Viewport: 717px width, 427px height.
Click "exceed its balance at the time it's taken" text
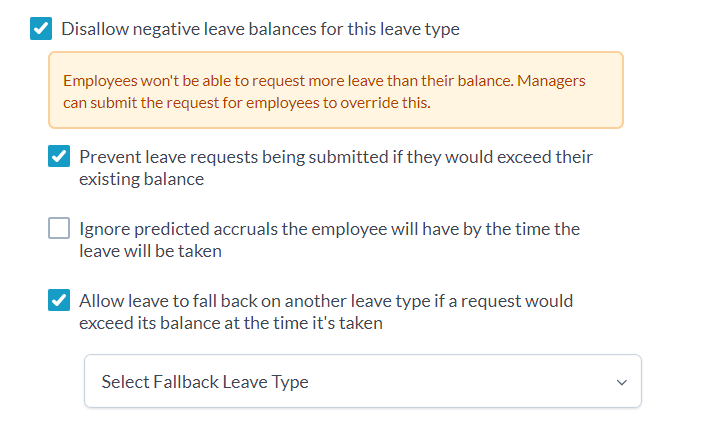[231, 324]
